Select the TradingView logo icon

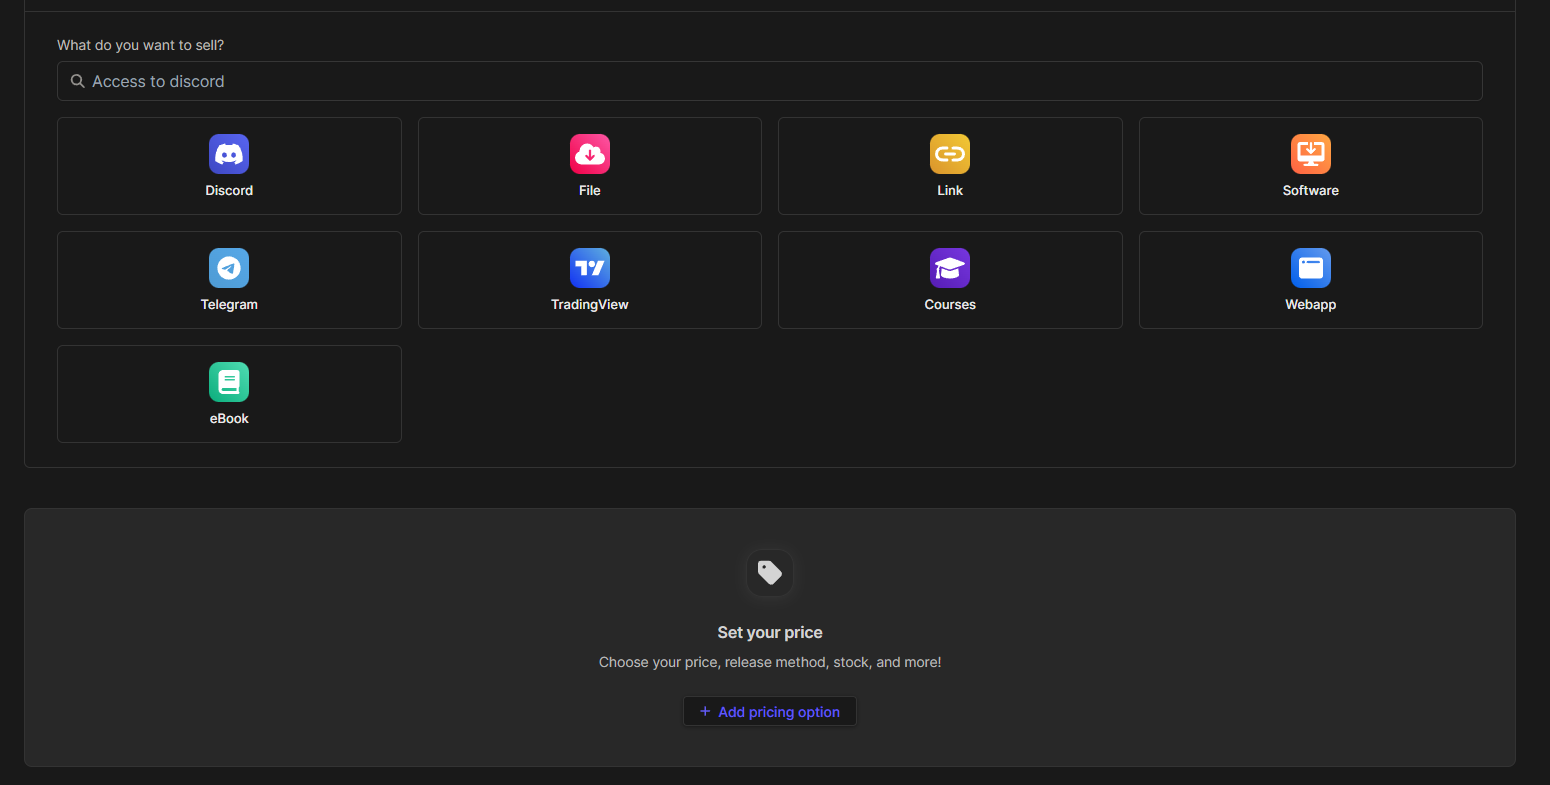click(x=590, y=268)
